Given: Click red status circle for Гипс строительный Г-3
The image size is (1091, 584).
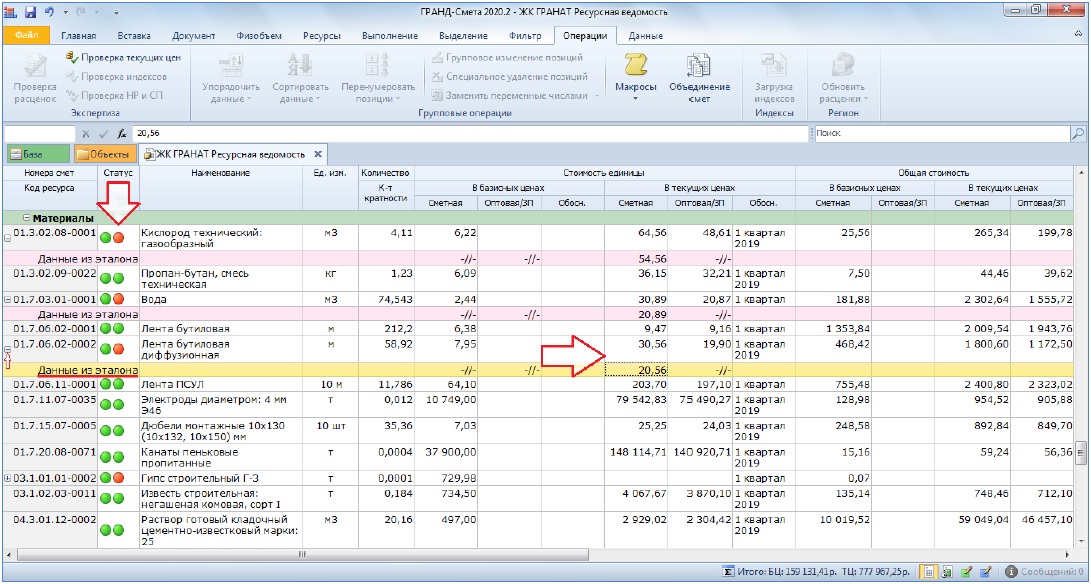Looking at the screenshot, I should [x=119, y=478].
